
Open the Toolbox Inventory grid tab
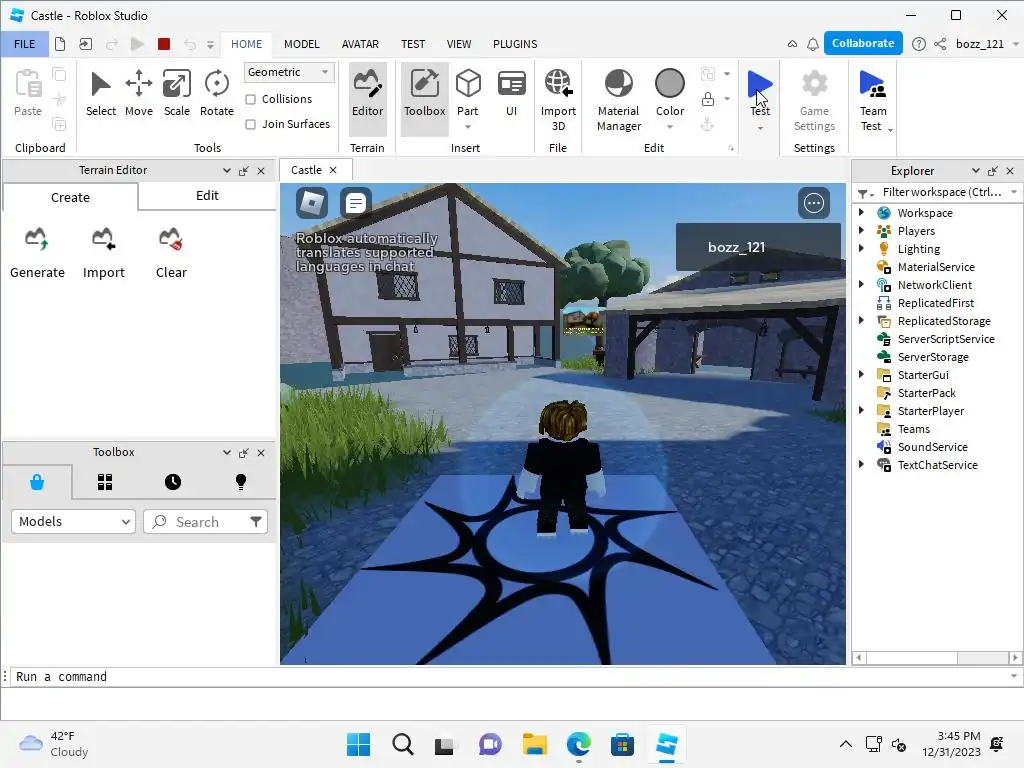pos(105,482)
